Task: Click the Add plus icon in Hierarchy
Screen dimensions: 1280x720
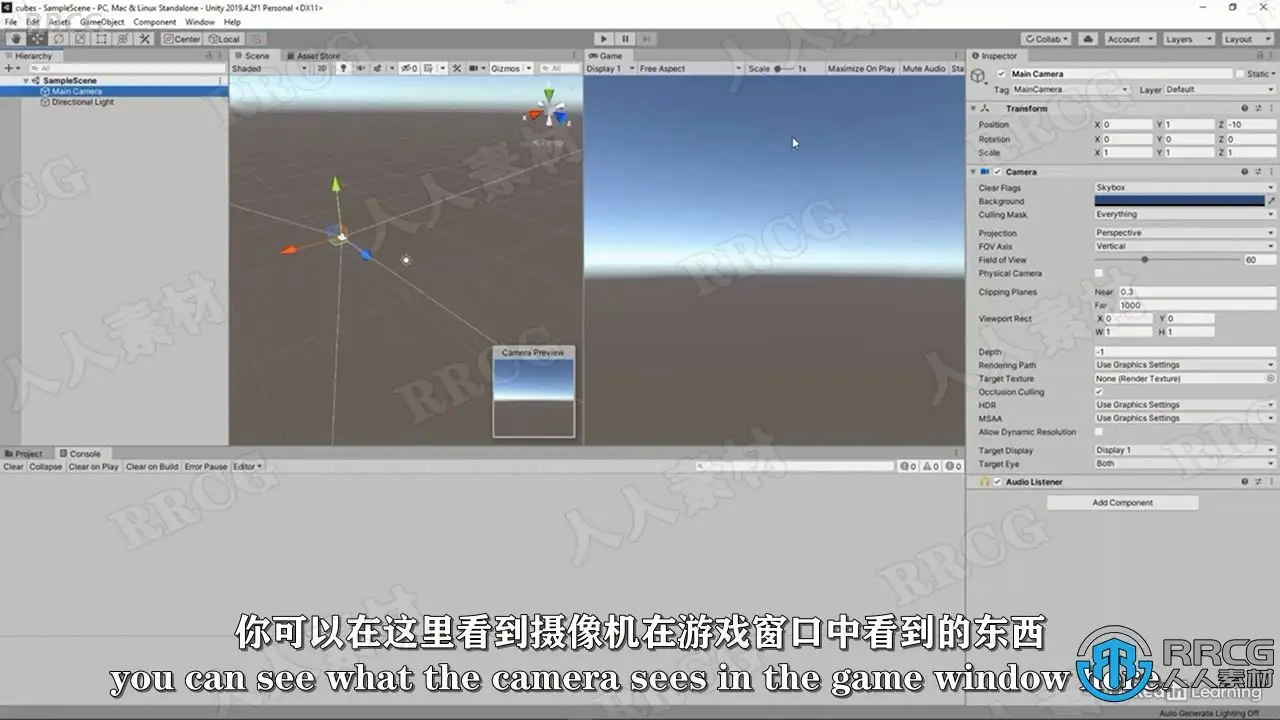Action: click(9, 68)
